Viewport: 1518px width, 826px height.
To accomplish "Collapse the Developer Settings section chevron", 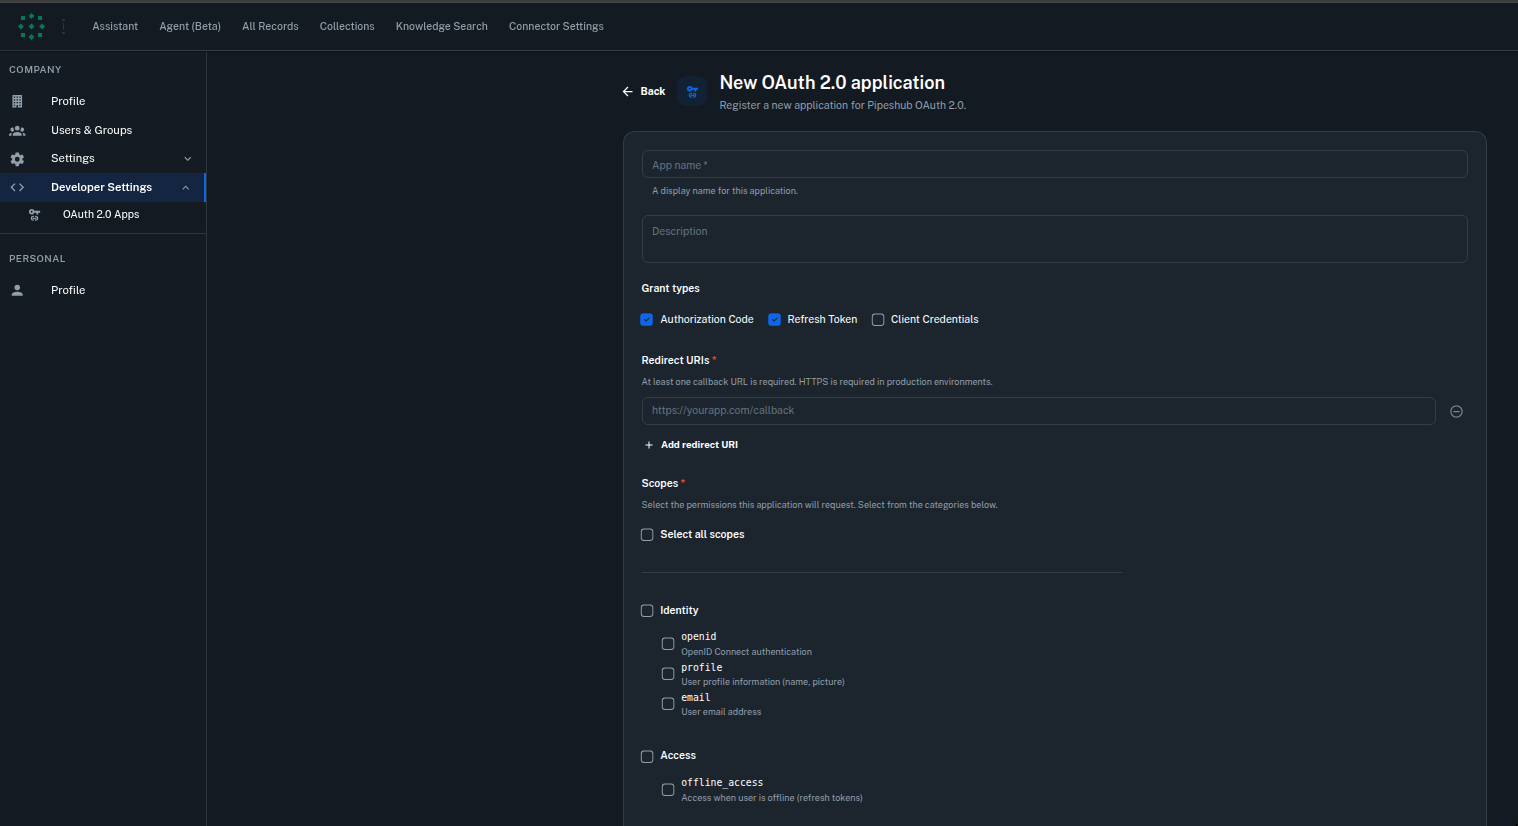I will 186,187.
